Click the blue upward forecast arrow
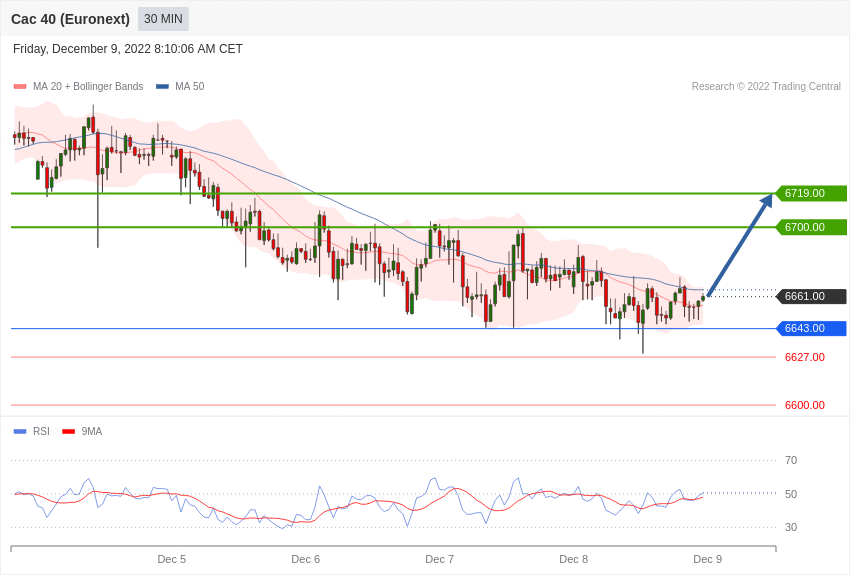This screenshot has height=576, width=850. click(x=740, y=244)
